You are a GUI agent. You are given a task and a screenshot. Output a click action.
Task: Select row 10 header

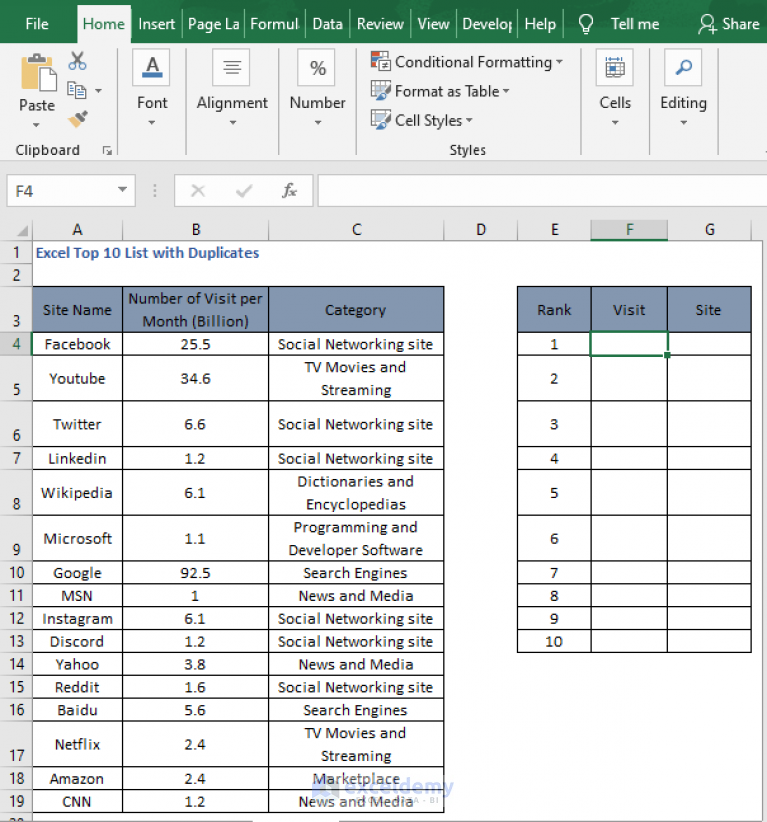tap(16, 572)
